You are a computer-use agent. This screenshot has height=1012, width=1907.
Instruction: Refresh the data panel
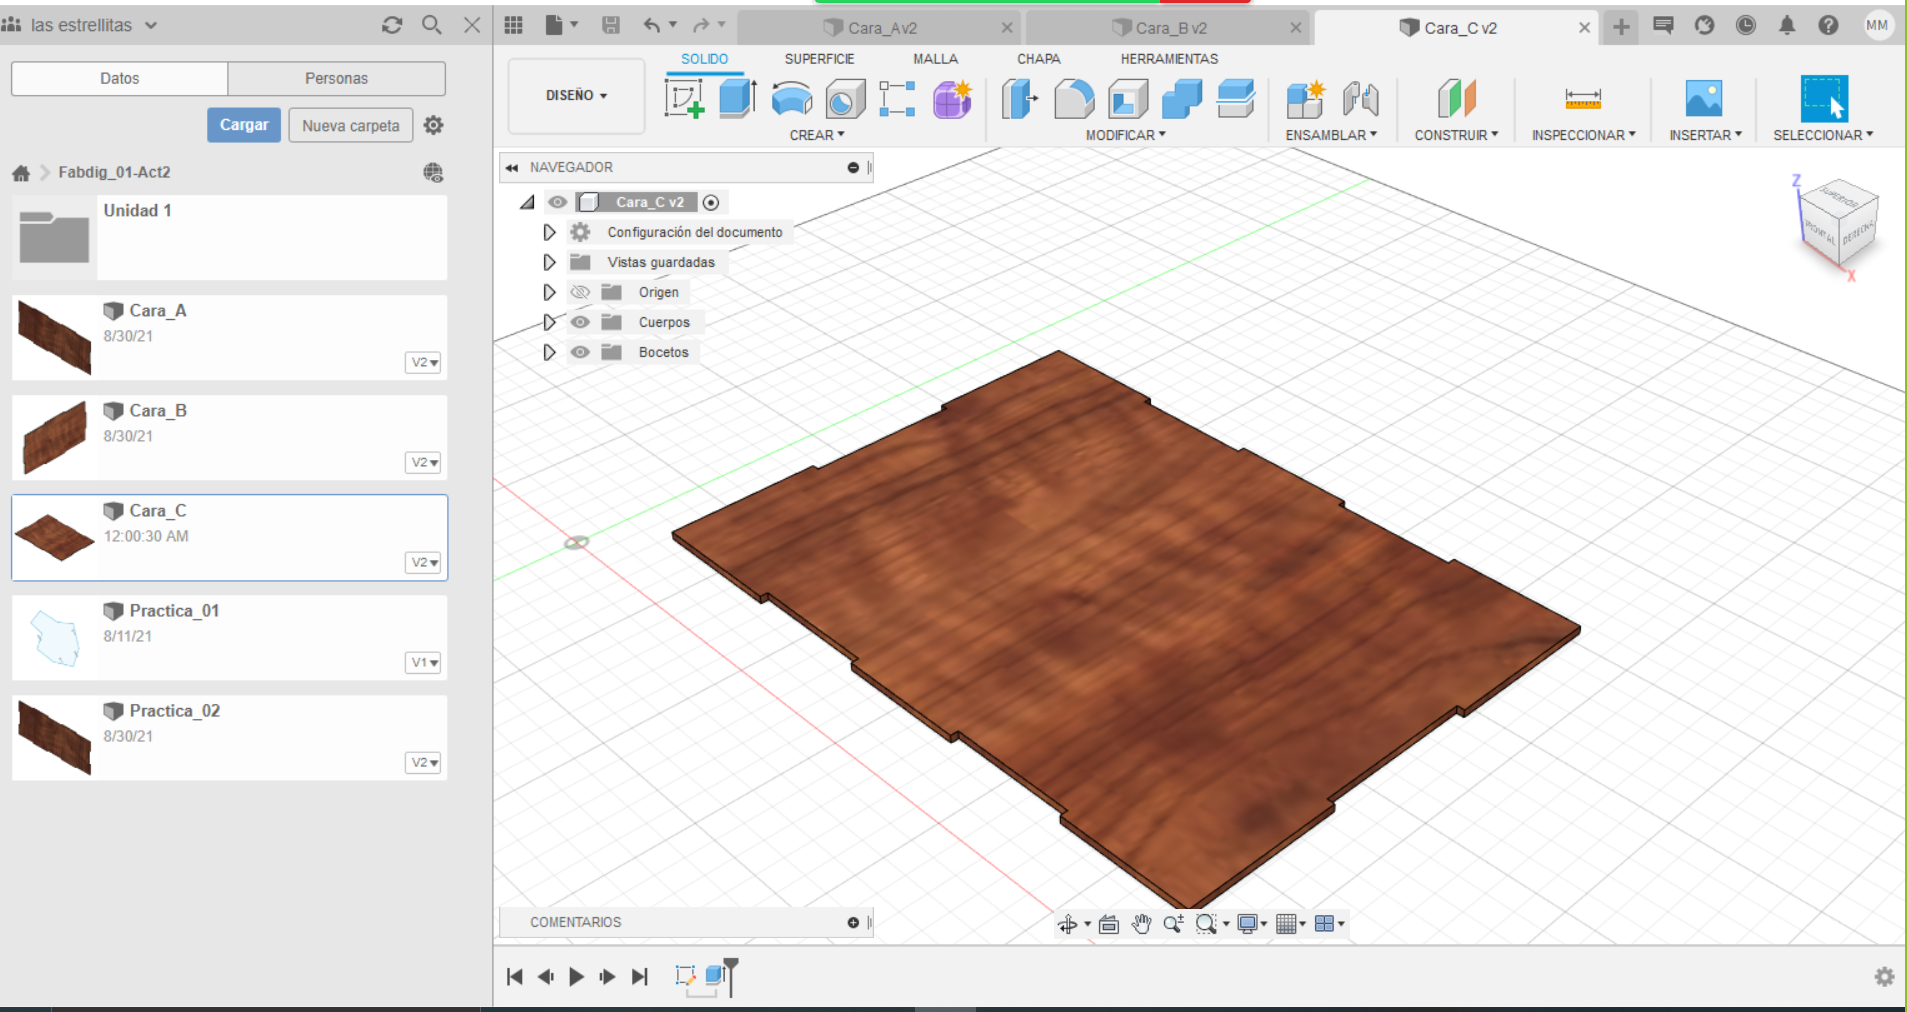click(x=392, y=25)
